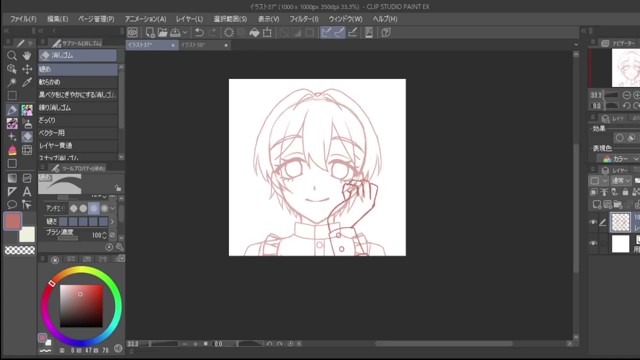Click the Open file folder icon
Image resolution: width=640 pixels, height=360 pixels.
point(162,33)
